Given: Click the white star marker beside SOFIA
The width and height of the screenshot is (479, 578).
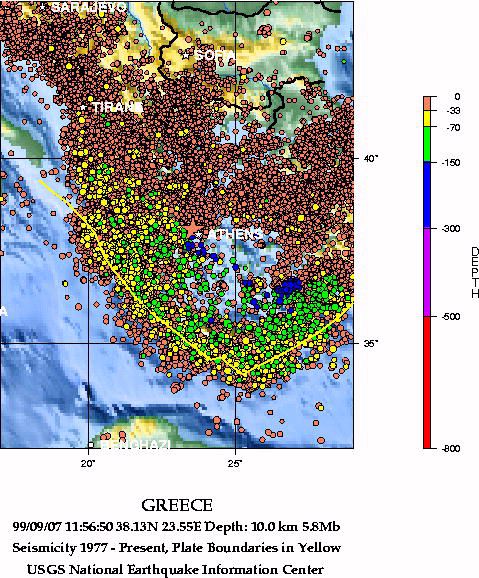Looking at the screenshot, I should tap(185, 55).
